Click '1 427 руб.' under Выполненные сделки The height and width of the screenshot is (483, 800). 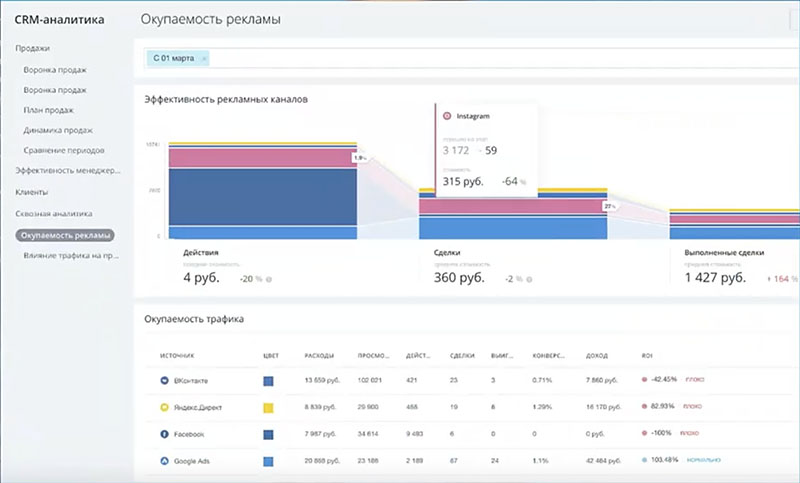(715, 278)
